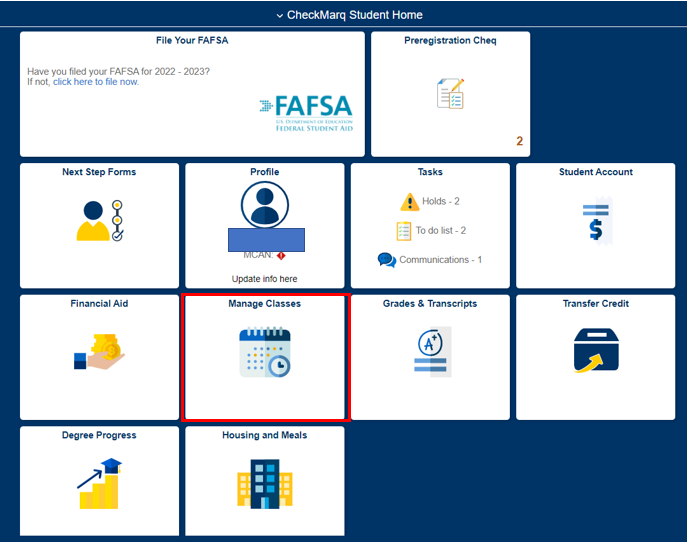Click the Transfer Credit box icon

point(595,352)
